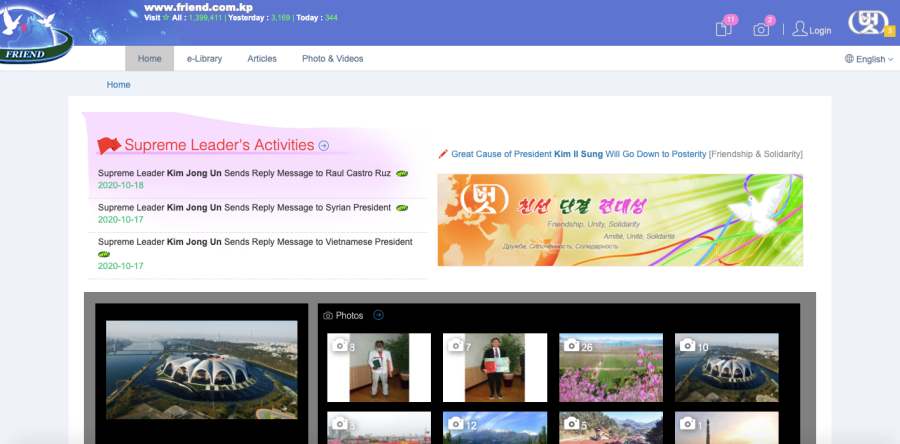The width and height of the screenshot is (900, 444).
Task: Click the red Korean emblem top right
Action: coord(867,22)
